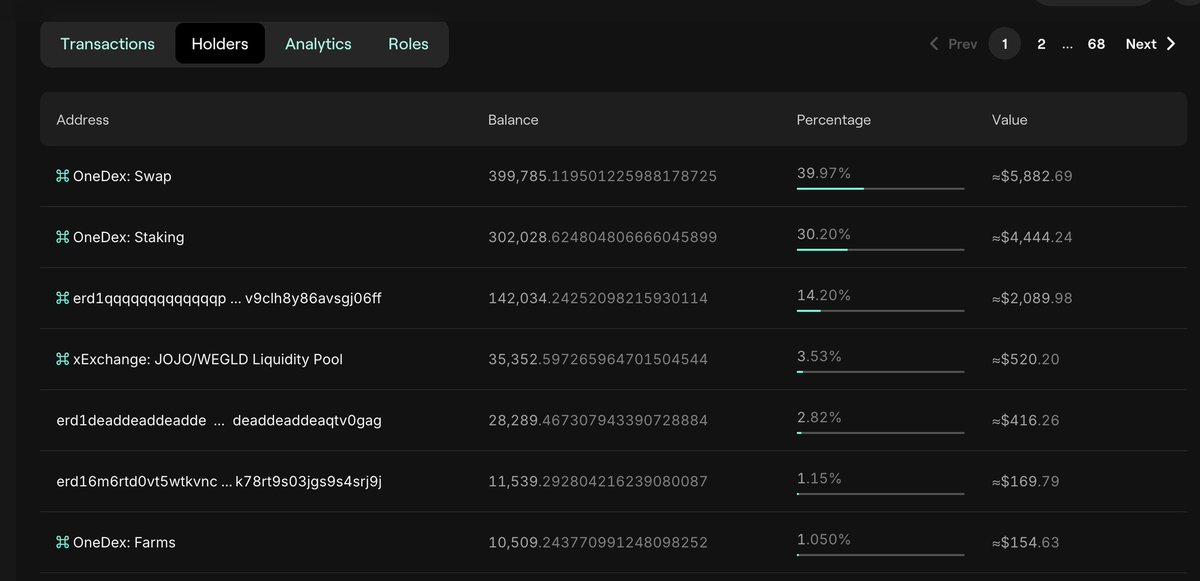
Task: Click the 39.97% percentage value
Action: click(x=823, y=173)
